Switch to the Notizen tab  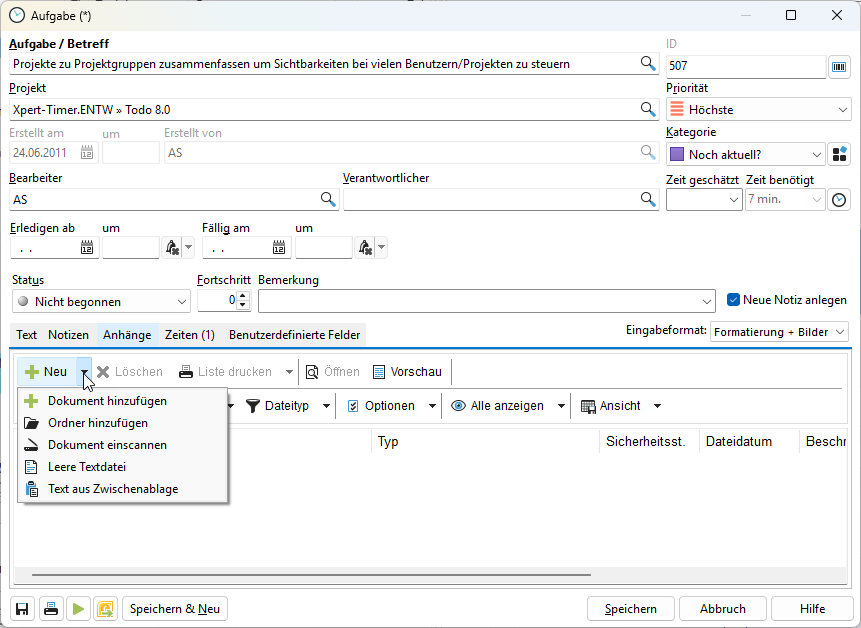tap(68, 335)
